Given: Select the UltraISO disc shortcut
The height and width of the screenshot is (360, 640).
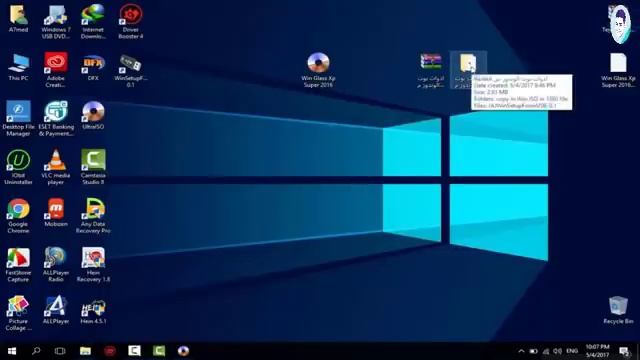Looking at the screenshot, I should coord(93,111).
